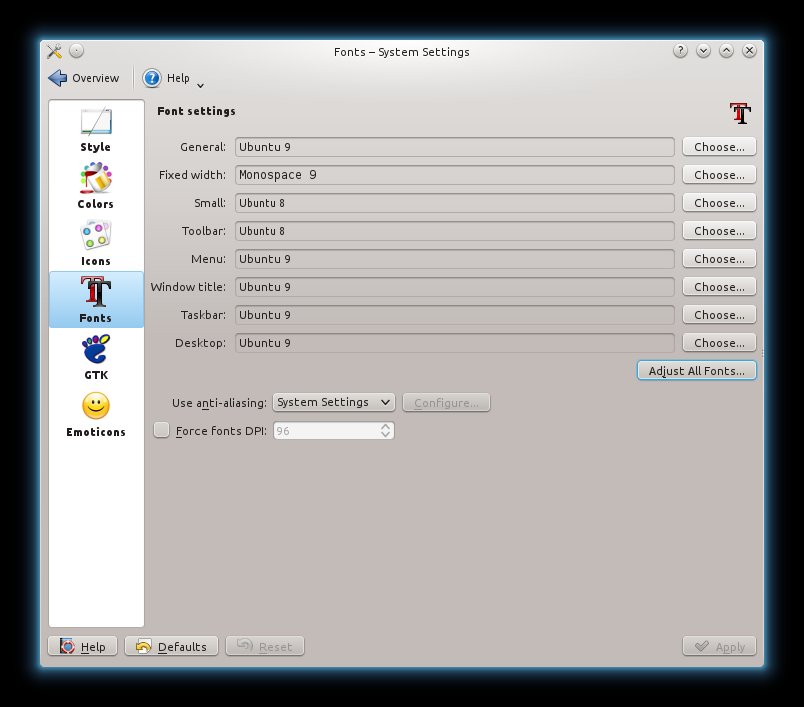Open the Emoticons smiley icon
The width and height of the screenshot is (804, 707).
96,406
